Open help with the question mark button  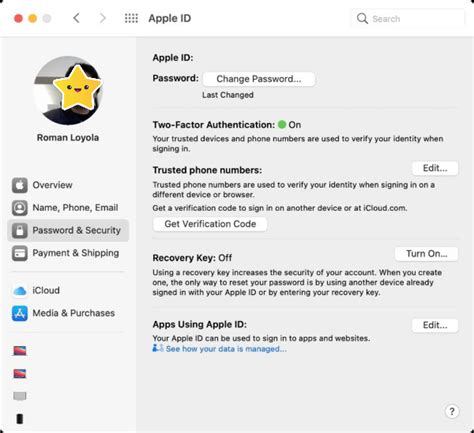pyautogui.click(x=452, y=412)
